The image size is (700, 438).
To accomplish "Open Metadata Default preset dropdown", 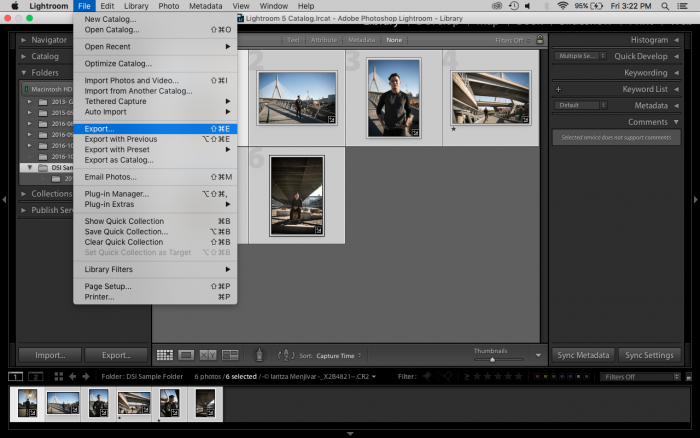I will 580,105.
